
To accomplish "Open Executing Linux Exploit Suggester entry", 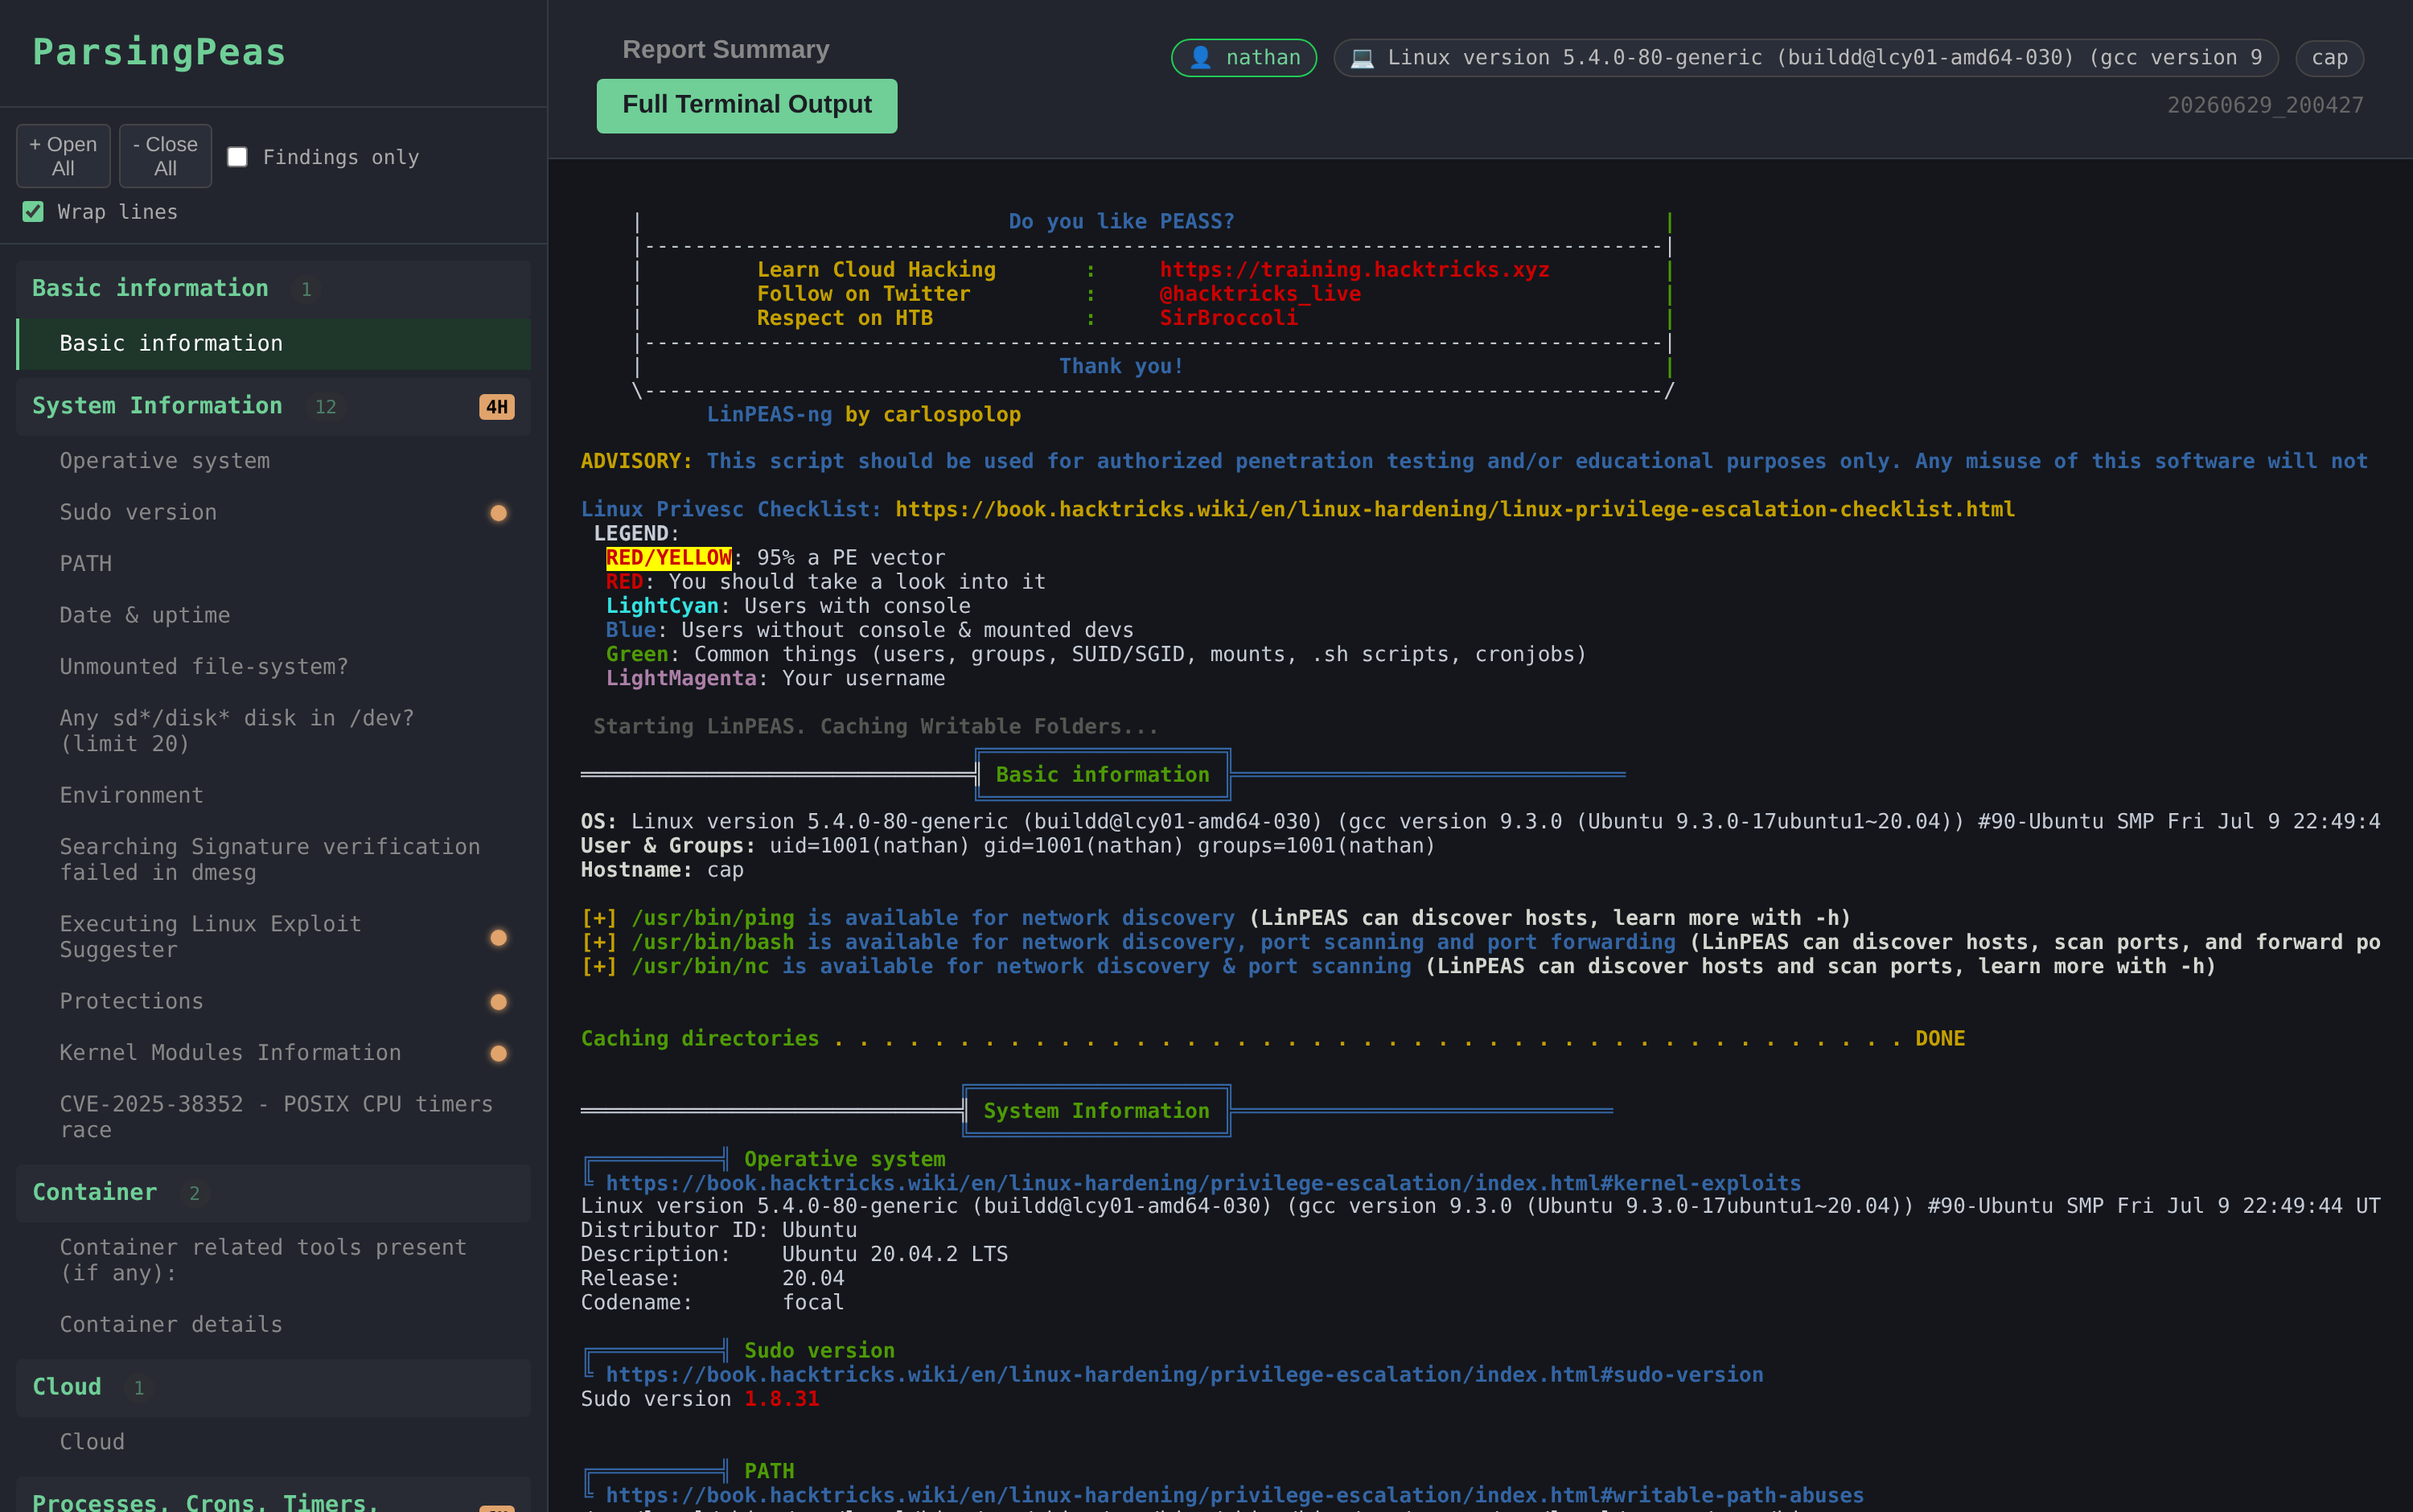I will (x=273, y=937).
